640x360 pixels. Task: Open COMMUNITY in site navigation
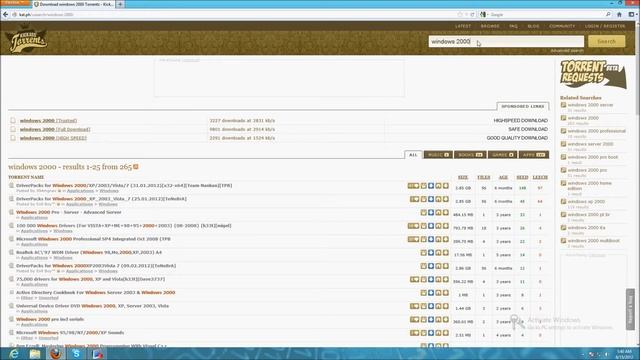pyautogui.click(x=562, y=26)
